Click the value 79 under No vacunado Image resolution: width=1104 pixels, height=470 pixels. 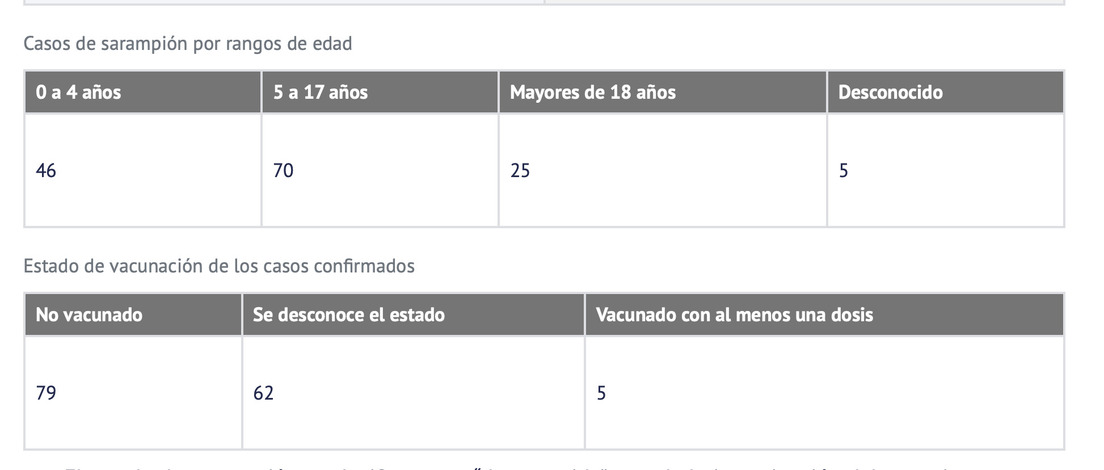point(46,393)
